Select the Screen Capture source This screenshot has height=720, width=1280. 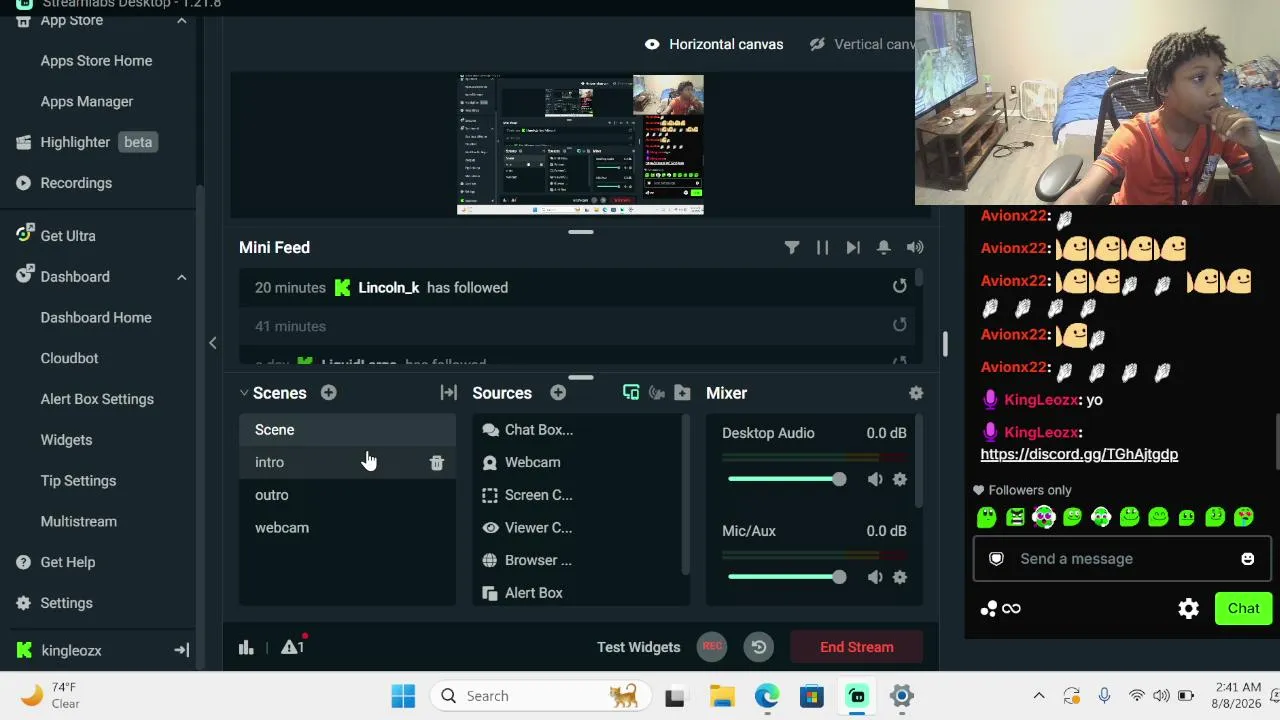[577, 495]
